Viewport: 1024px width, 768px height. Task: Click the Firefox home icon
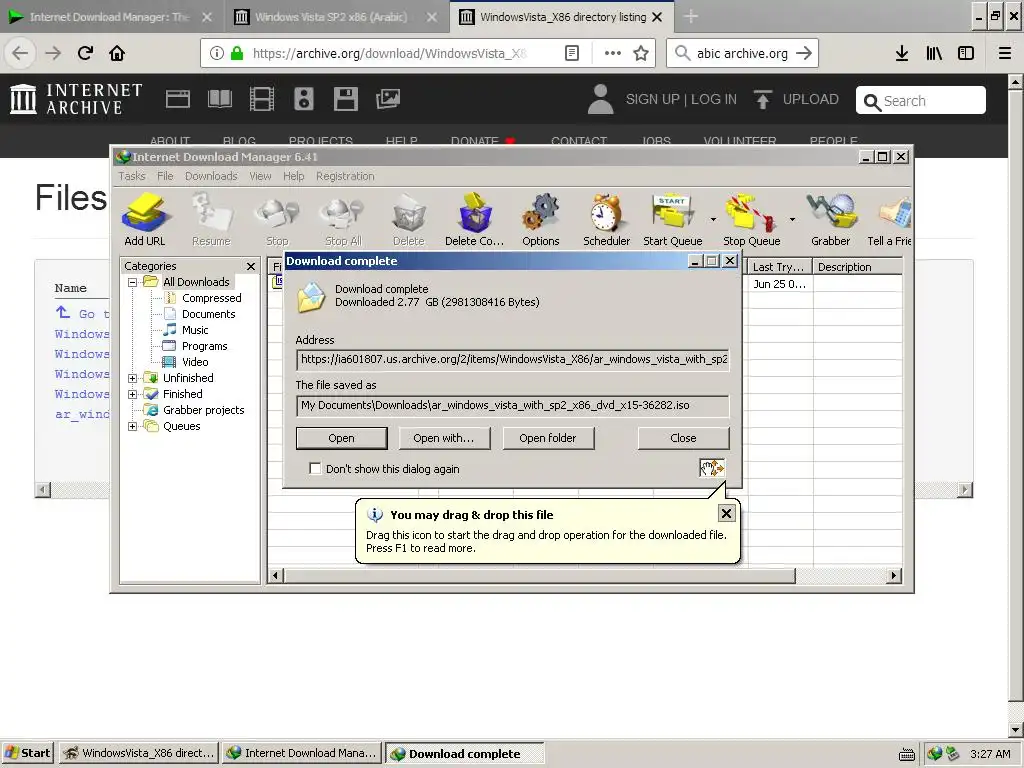[117, 54]
